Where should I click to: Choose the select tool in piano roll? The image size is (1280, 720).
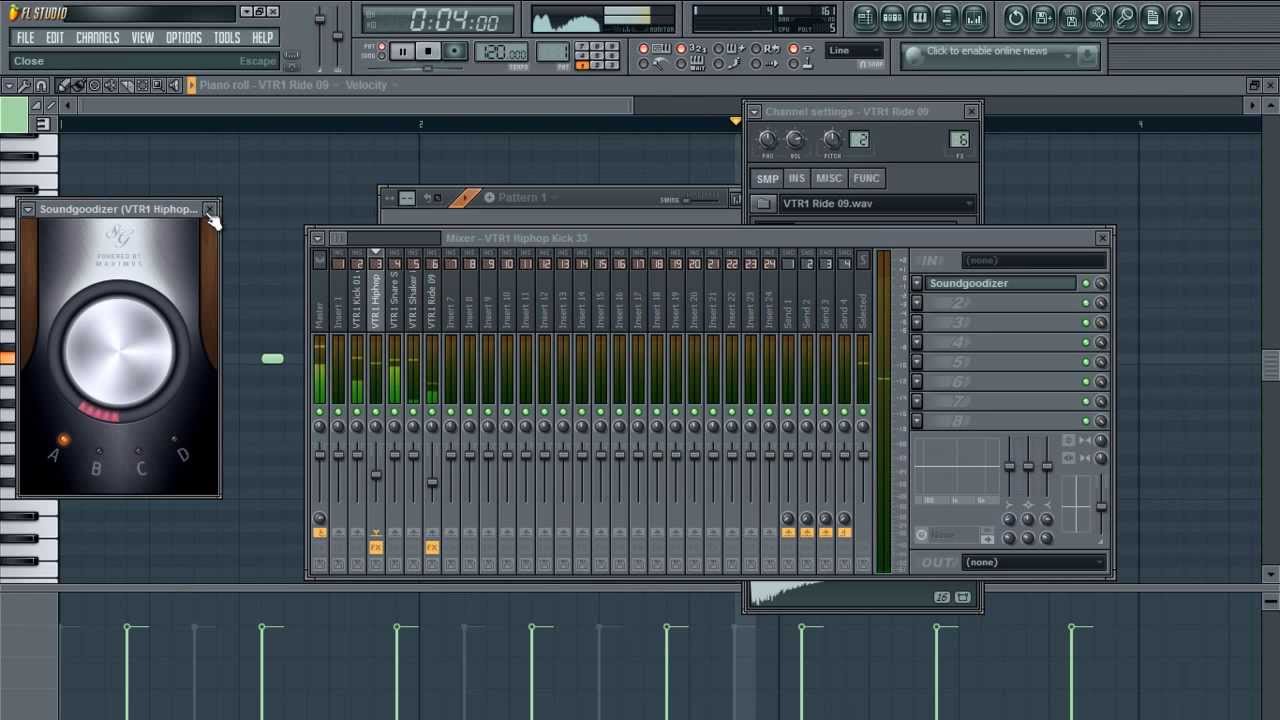[x=142, y=85]
